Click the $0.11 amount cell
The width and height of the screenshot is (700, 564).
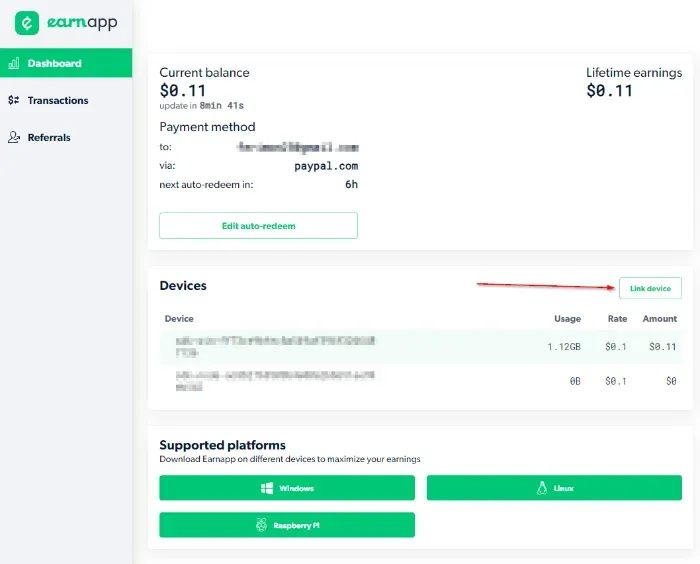click(x=662, y=347)
